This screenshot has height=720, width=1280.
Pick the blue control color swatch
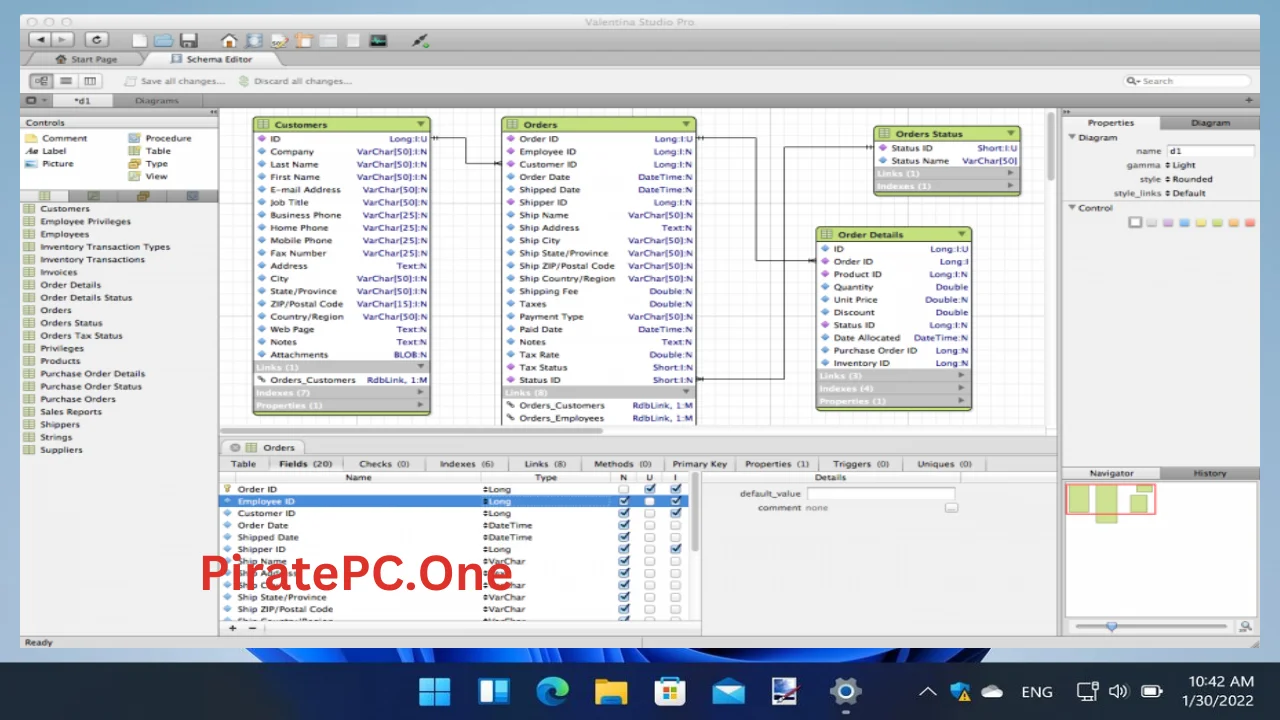coord(1184,223)
